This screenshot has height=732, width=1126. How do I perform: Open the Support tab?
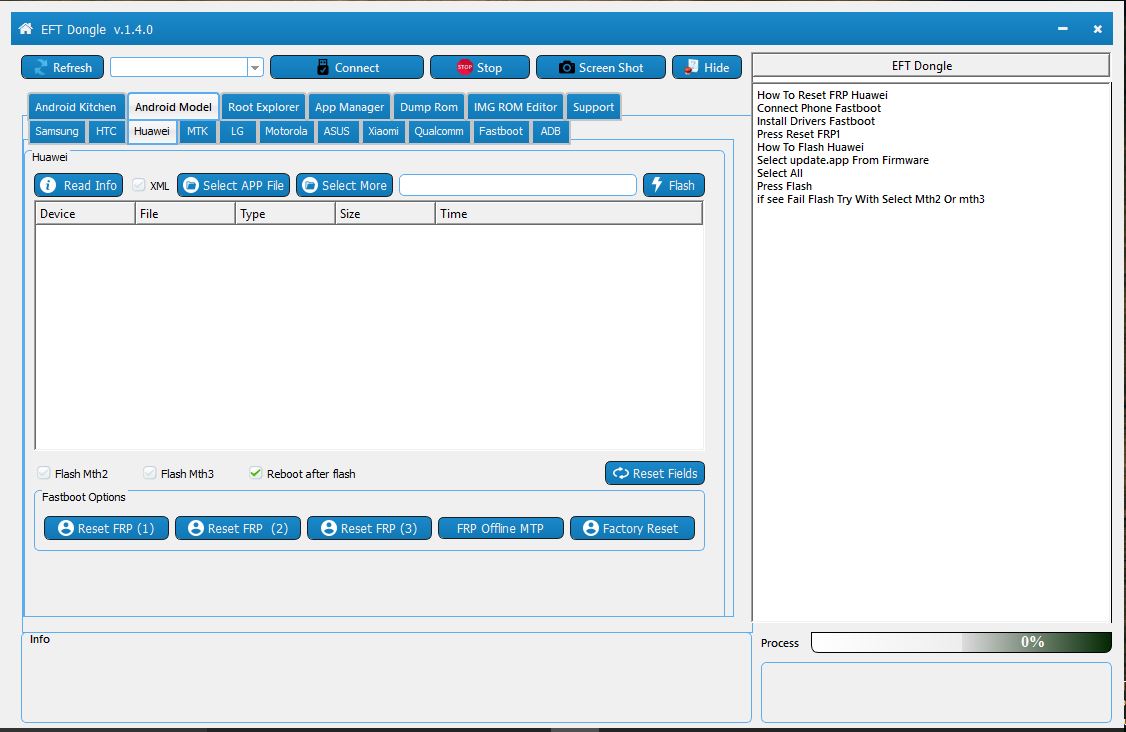click(x=593, y=107)
